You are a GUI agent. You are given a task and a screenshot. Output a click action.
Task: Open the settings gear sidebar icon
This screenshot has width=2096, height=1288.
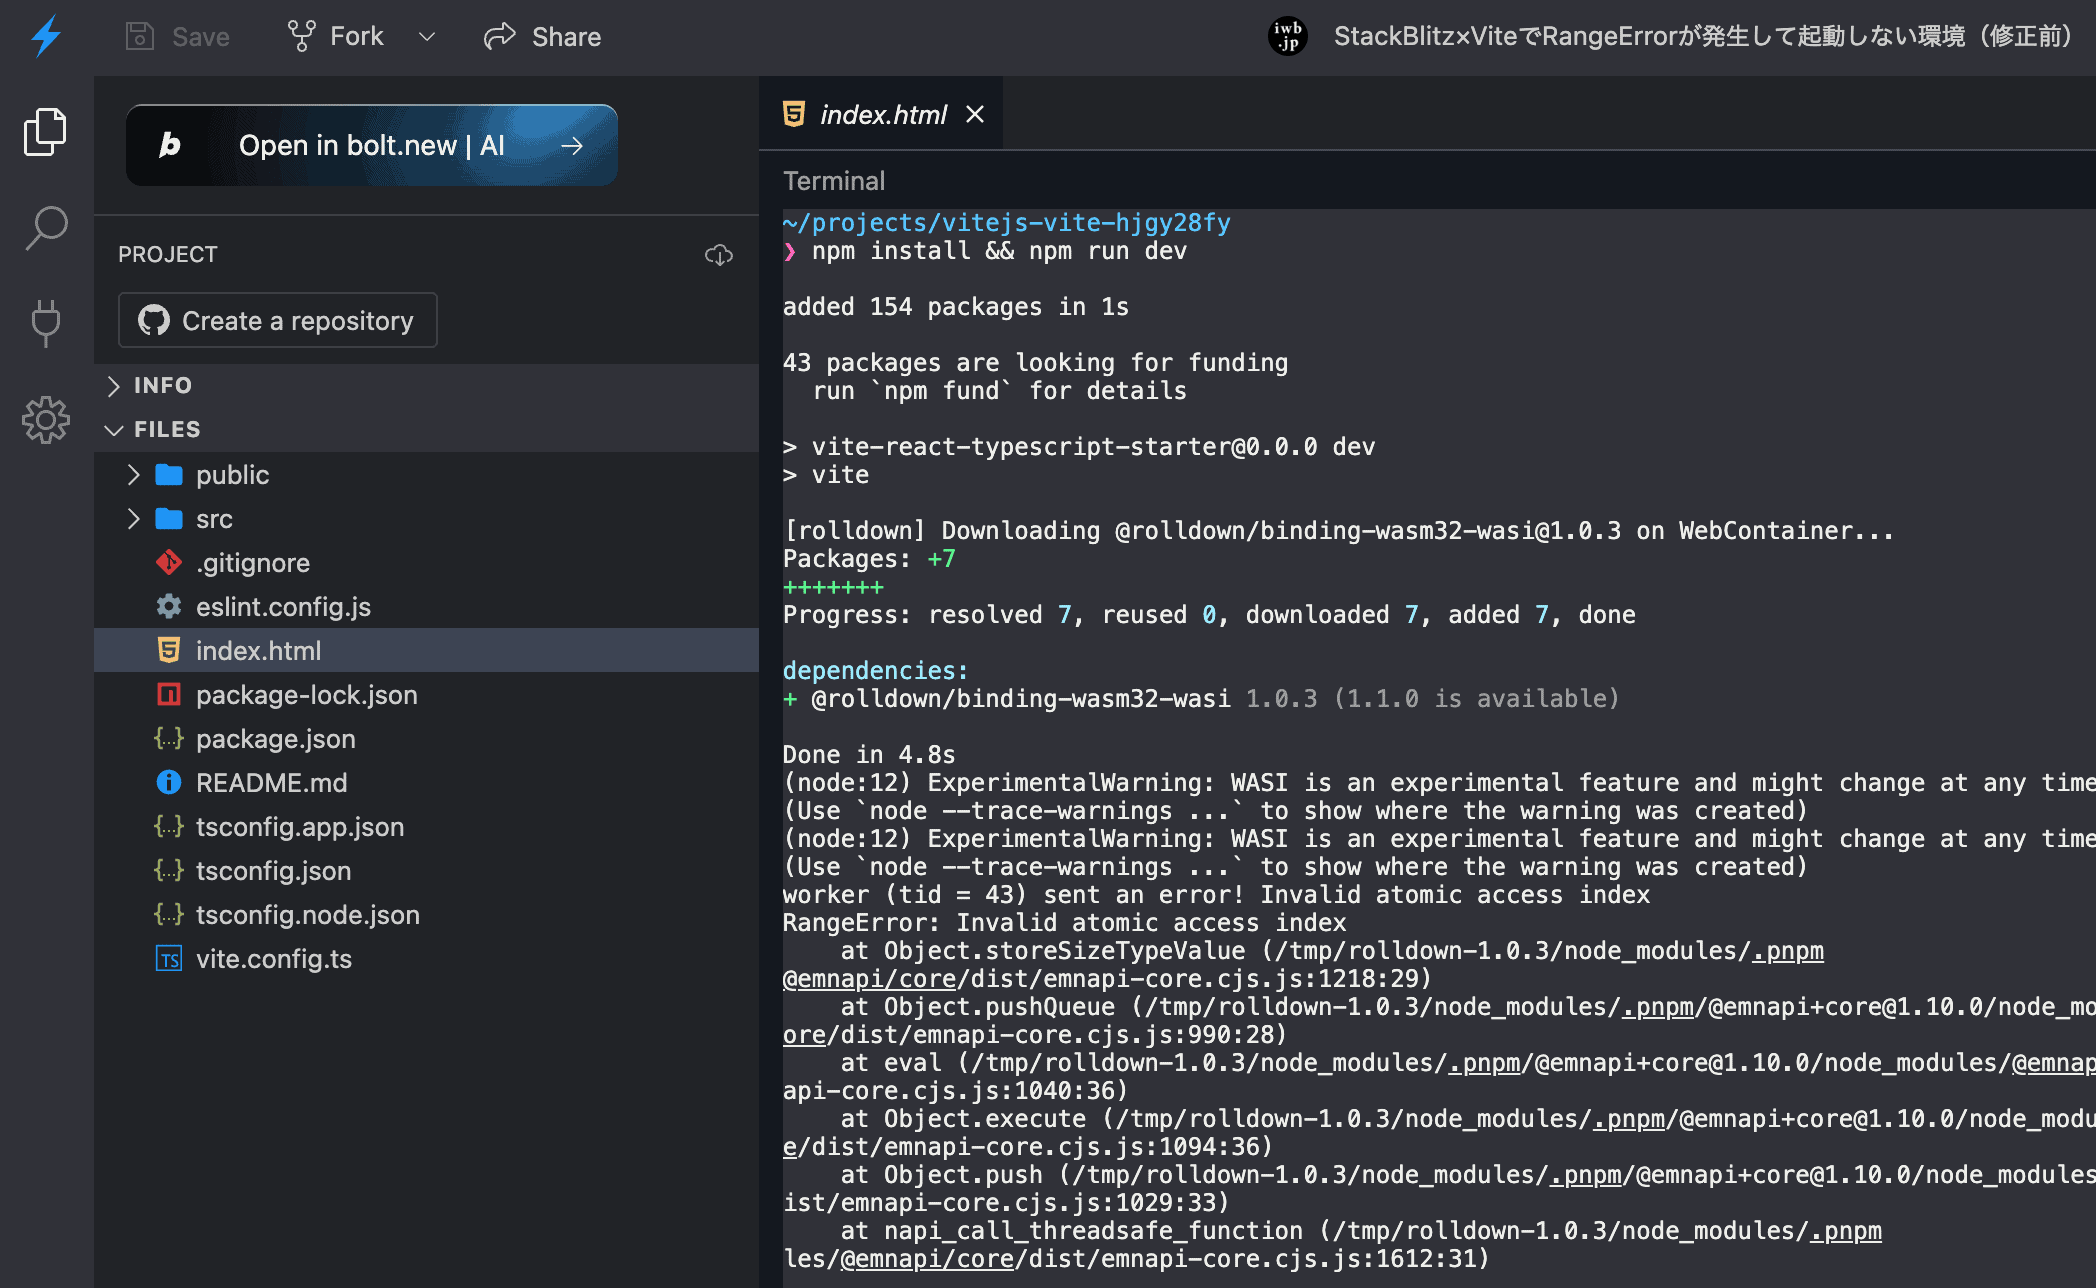pyautogui.click(x=46, y=419)
